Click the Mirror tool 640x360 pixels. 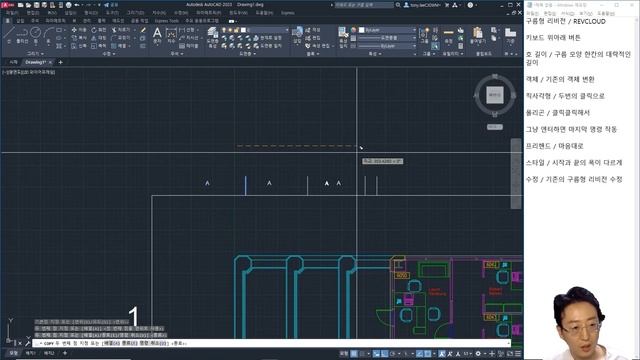(x=98, y=38)
